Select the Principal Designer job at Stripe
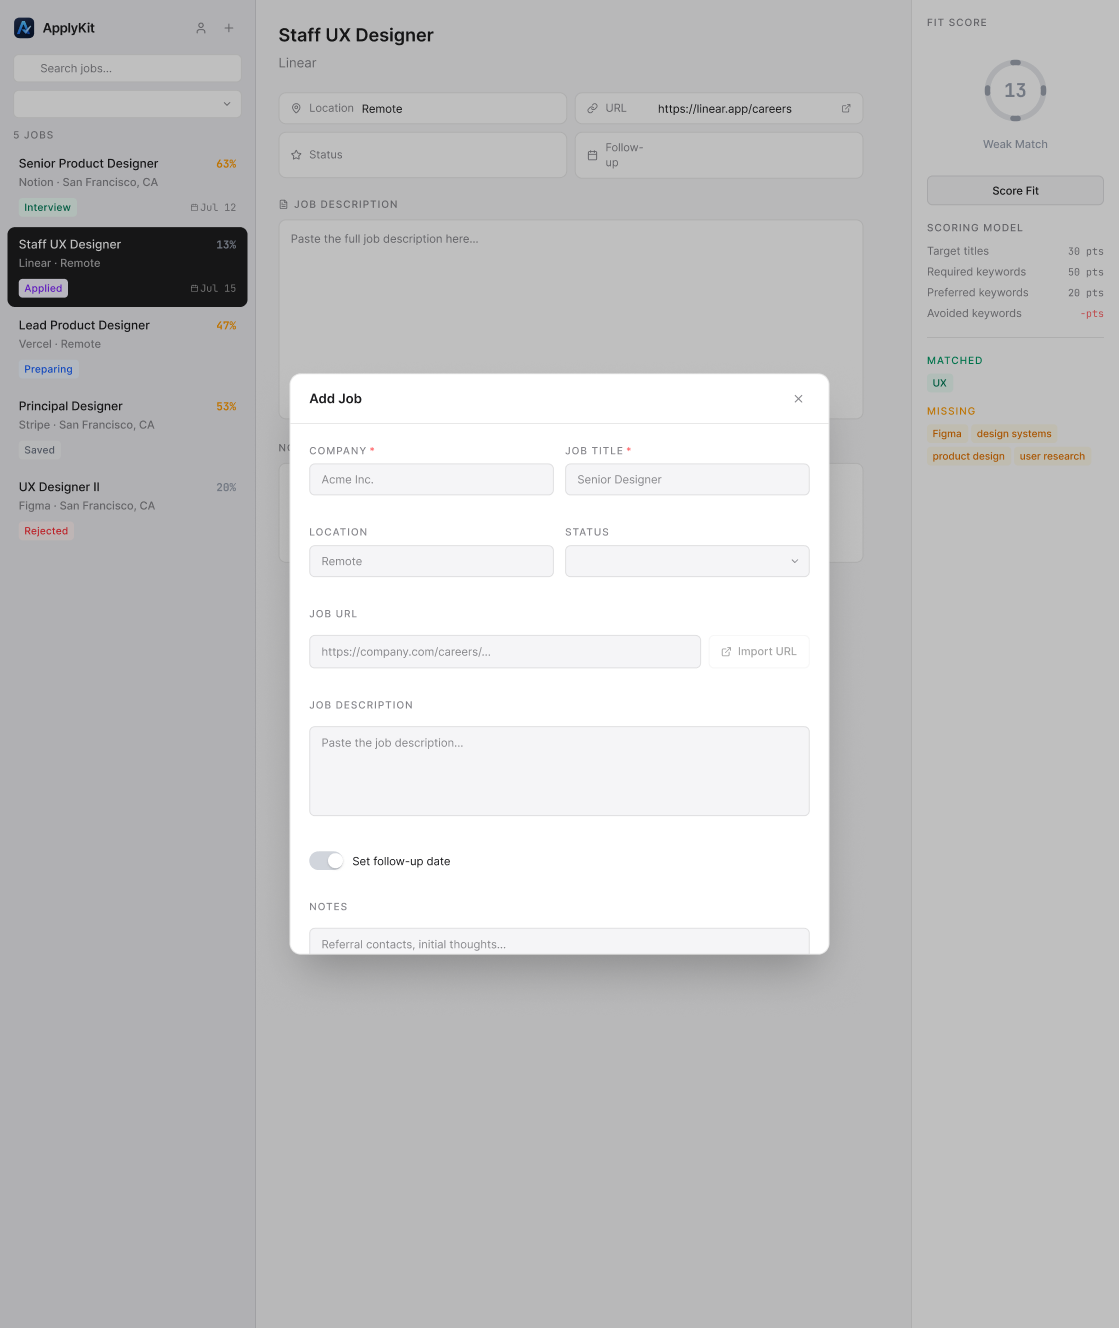This screenshot has height=1328, width=1119. [x=127, y=428]
